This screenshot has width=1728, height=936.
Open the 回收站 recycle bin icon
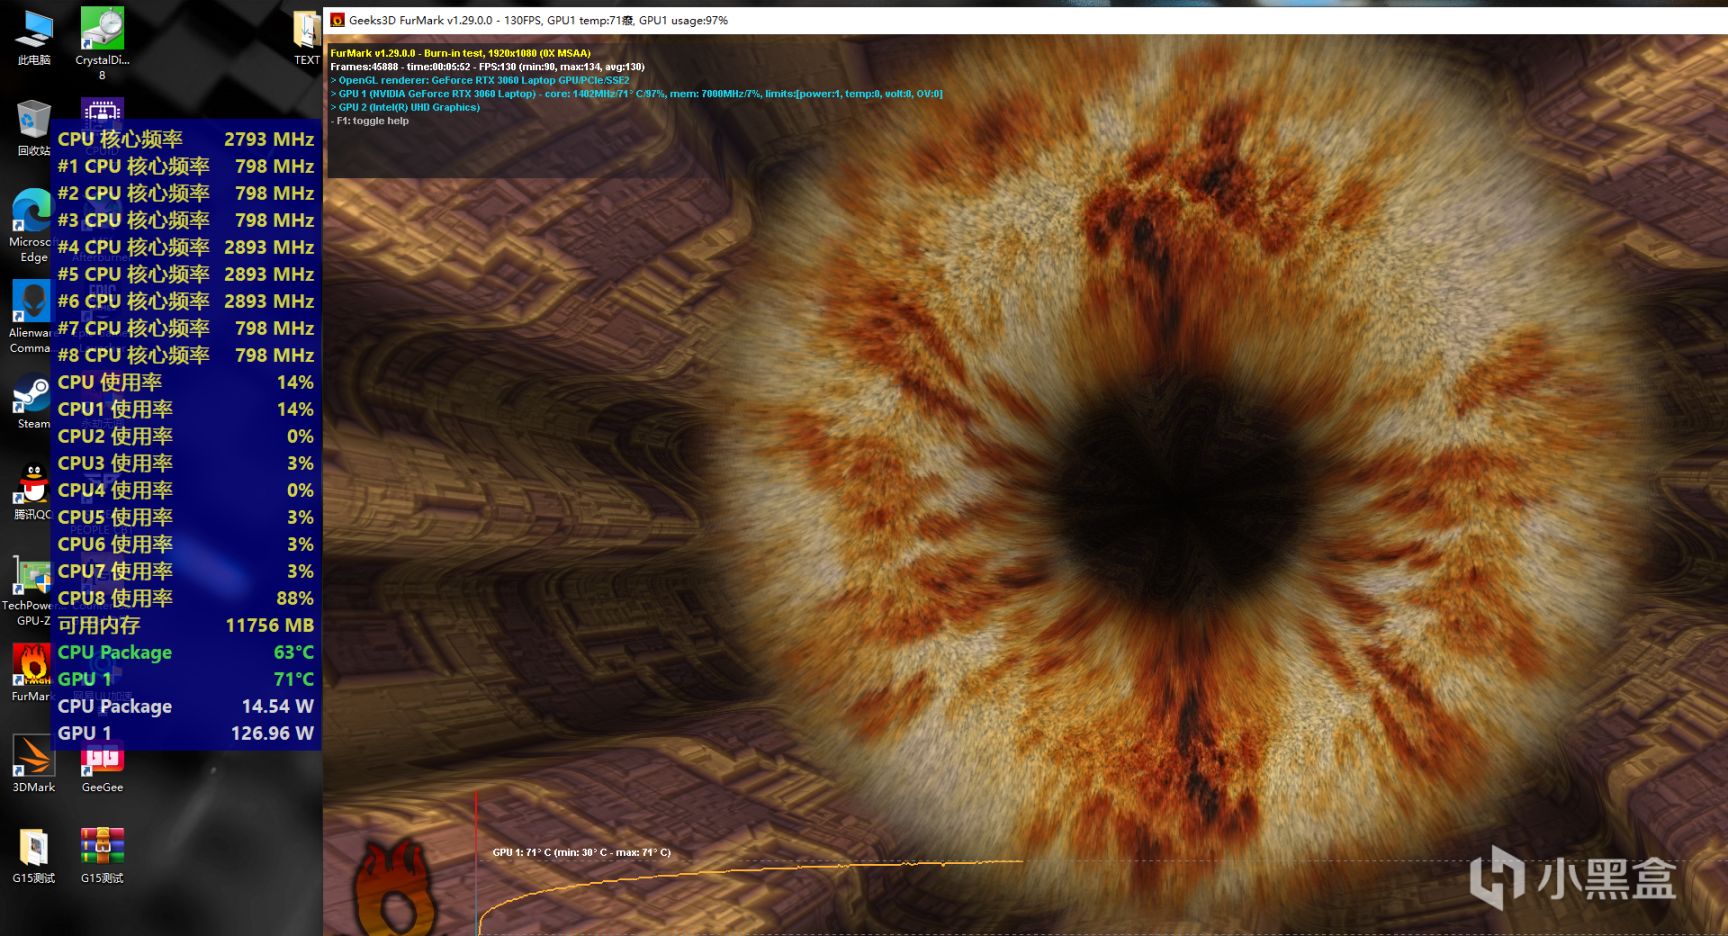(x=34, y=128)
